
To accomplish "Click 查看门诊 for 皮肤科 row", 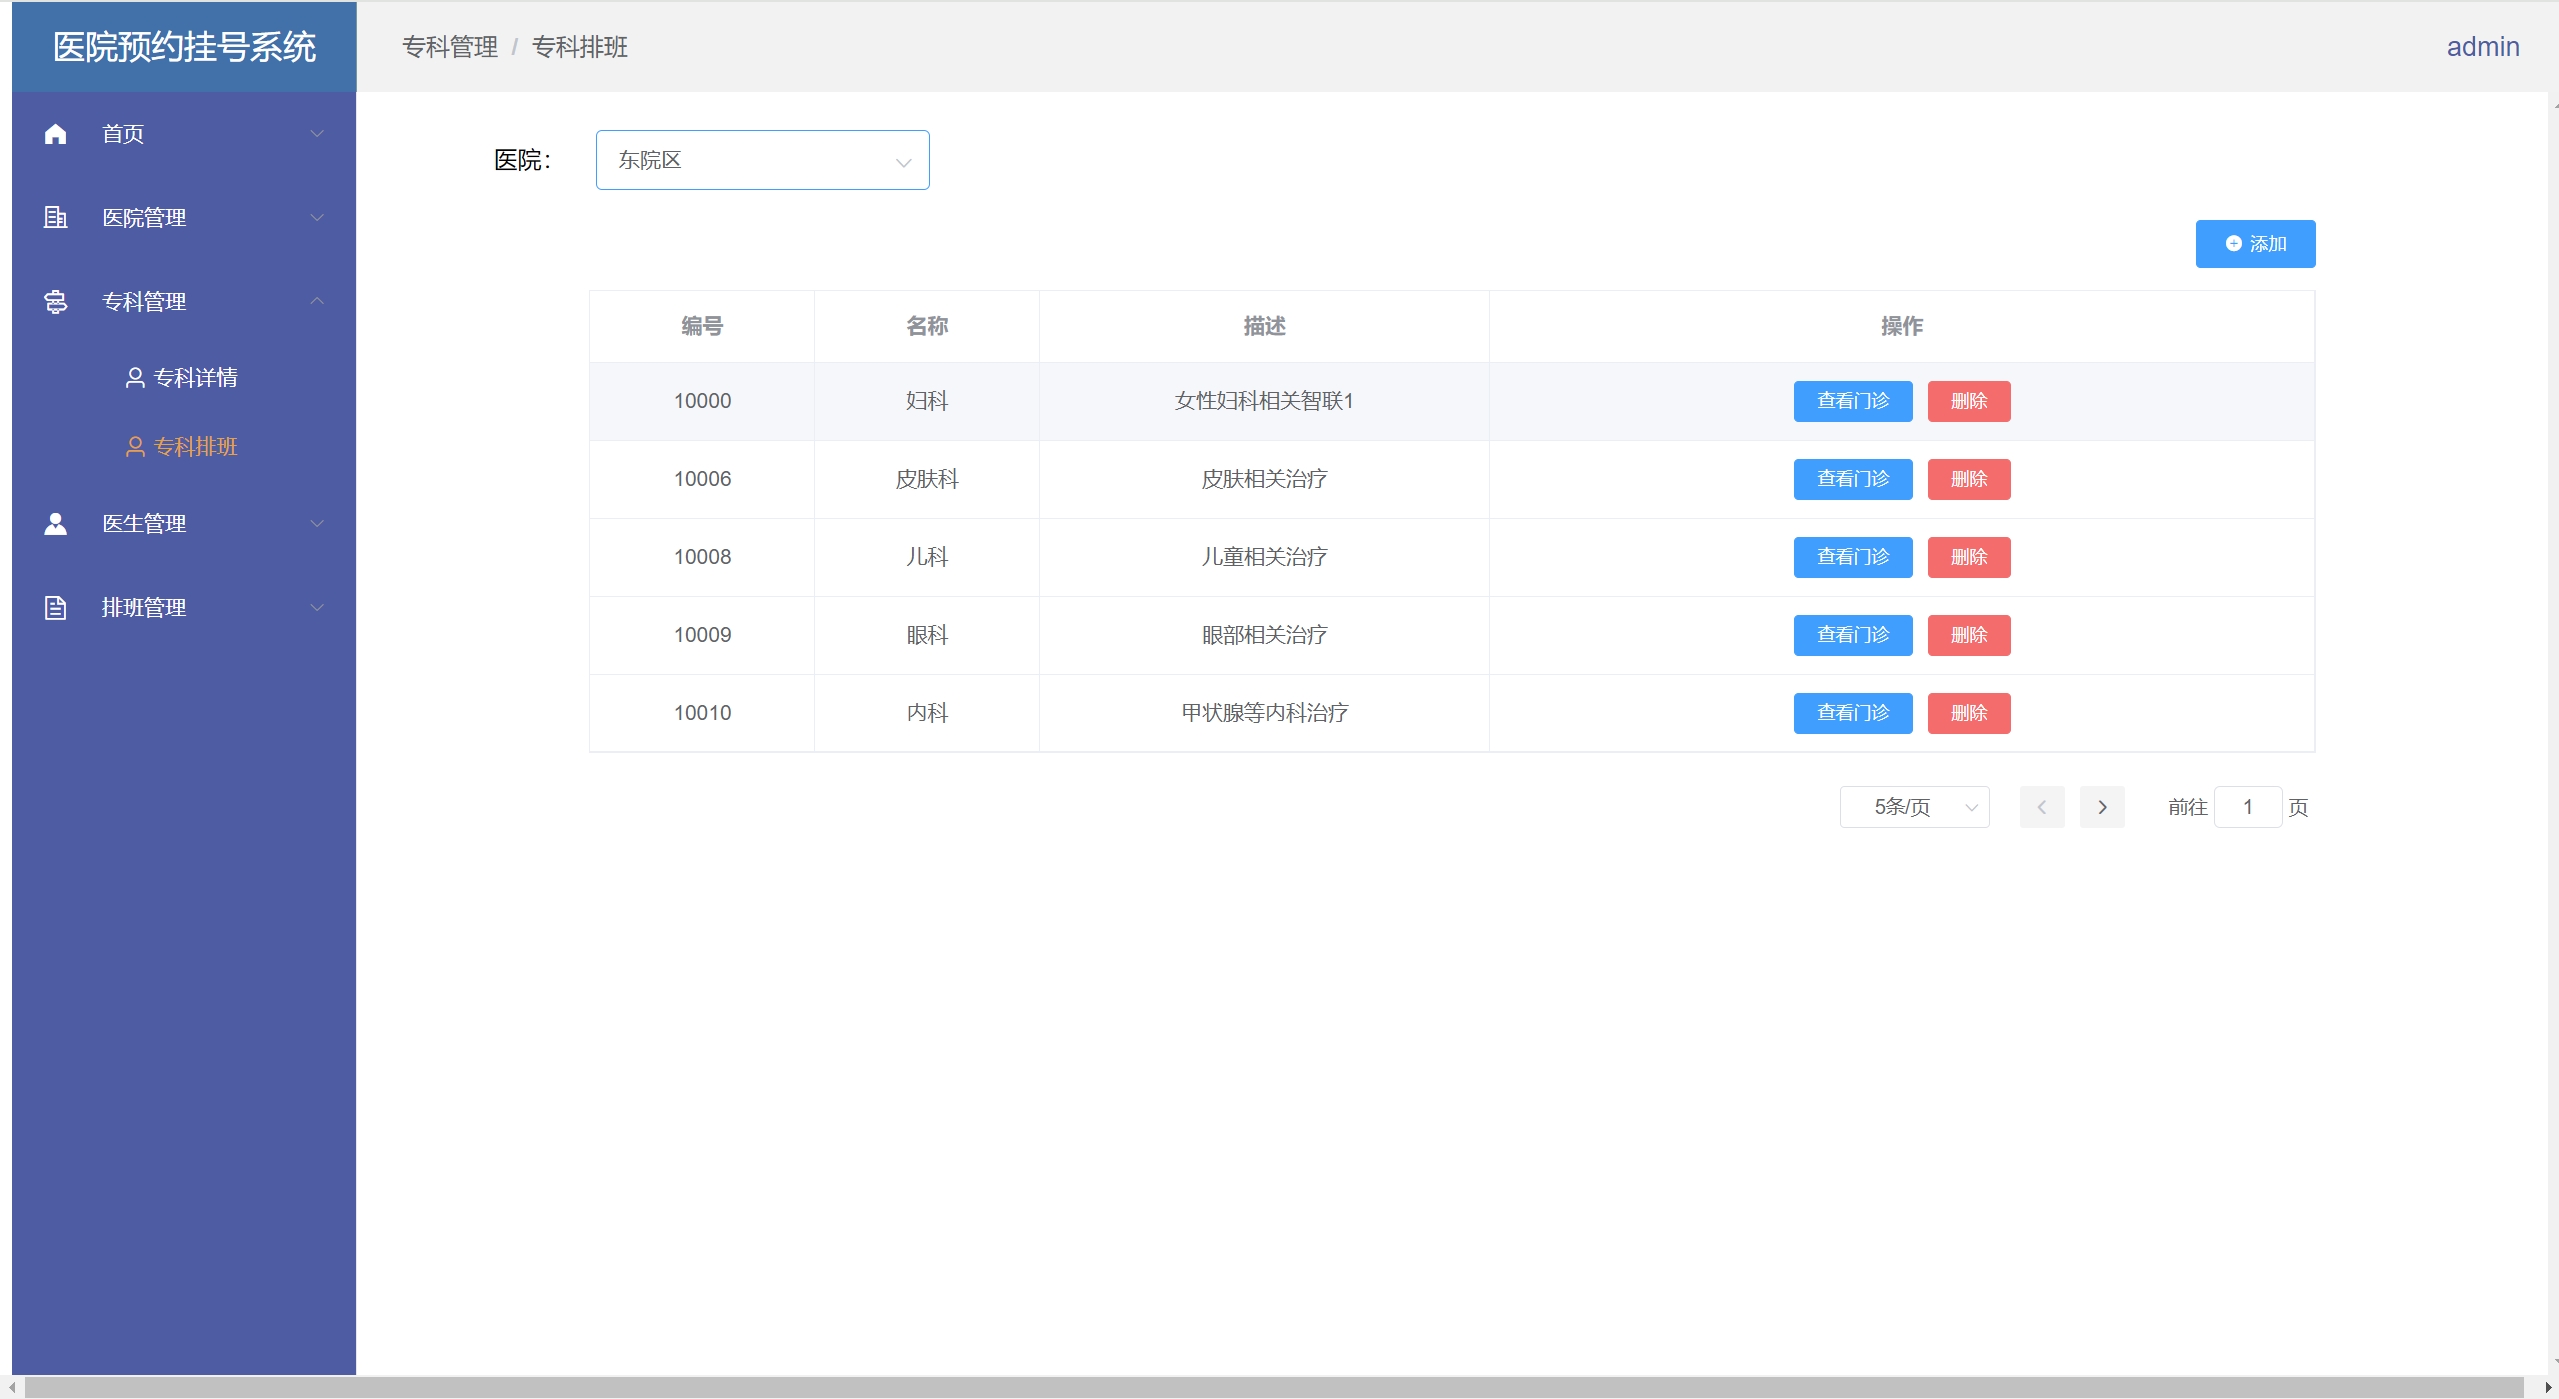I will pyautogui.click(x=1852, y=479).
